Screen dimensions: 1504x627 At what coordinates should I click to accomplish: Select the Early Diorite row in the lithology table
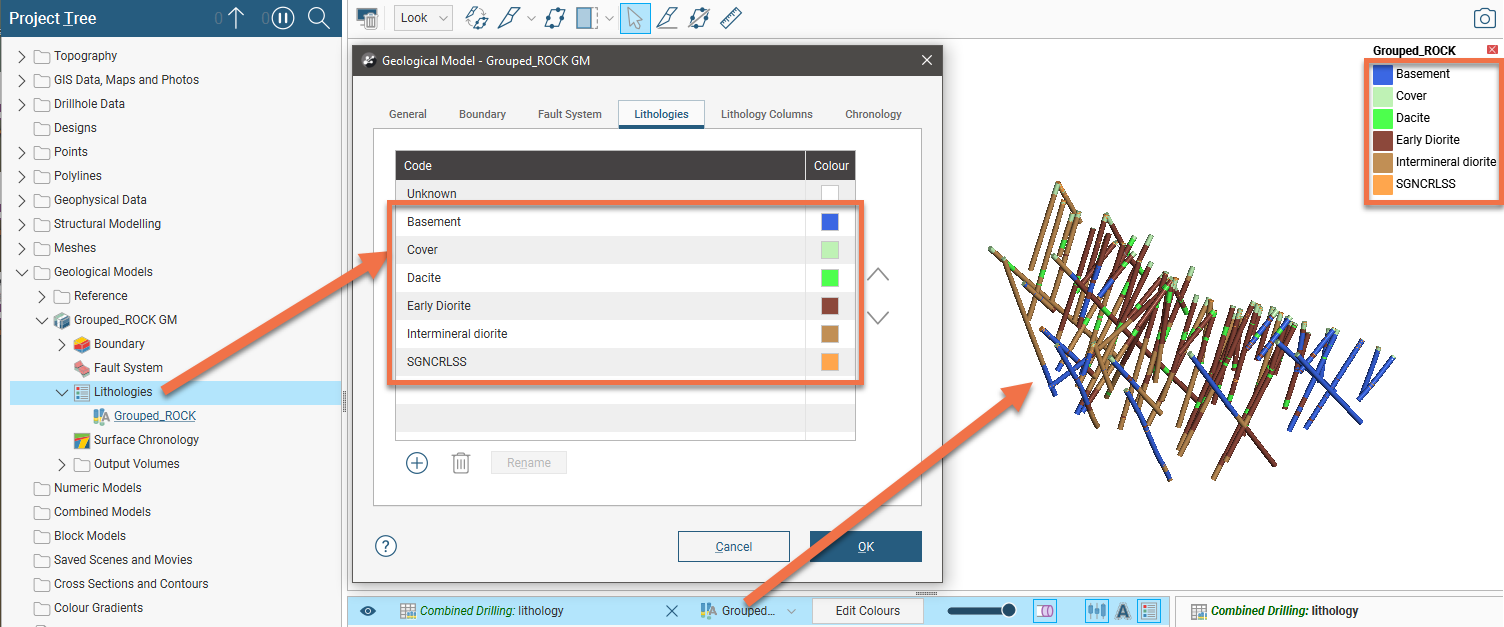[625, 306]
